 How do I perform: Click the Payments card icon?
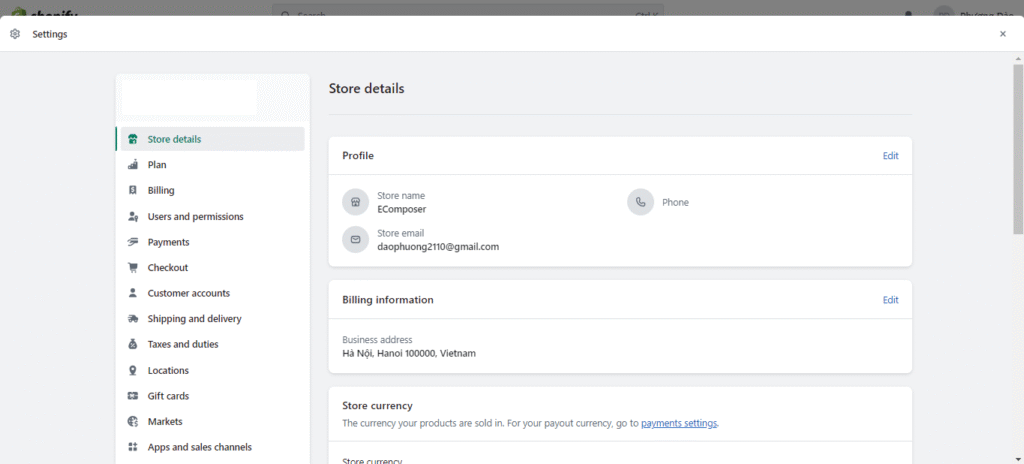(133, 242)
